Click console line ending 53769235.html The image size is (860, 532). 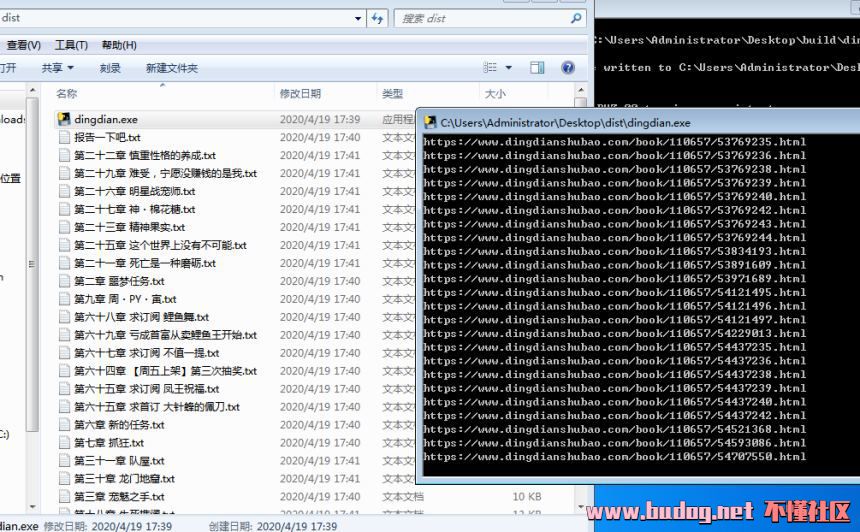tap(614, 142)
